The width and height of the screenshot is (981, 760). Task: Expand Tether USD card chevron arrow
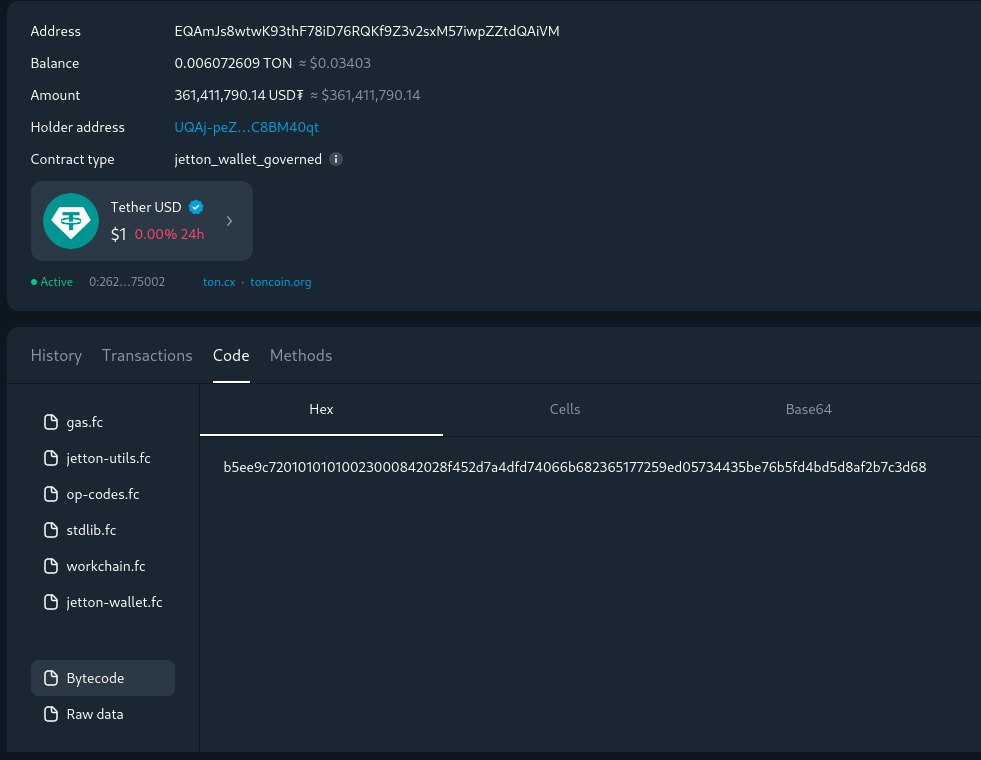(x=229, y=221)
